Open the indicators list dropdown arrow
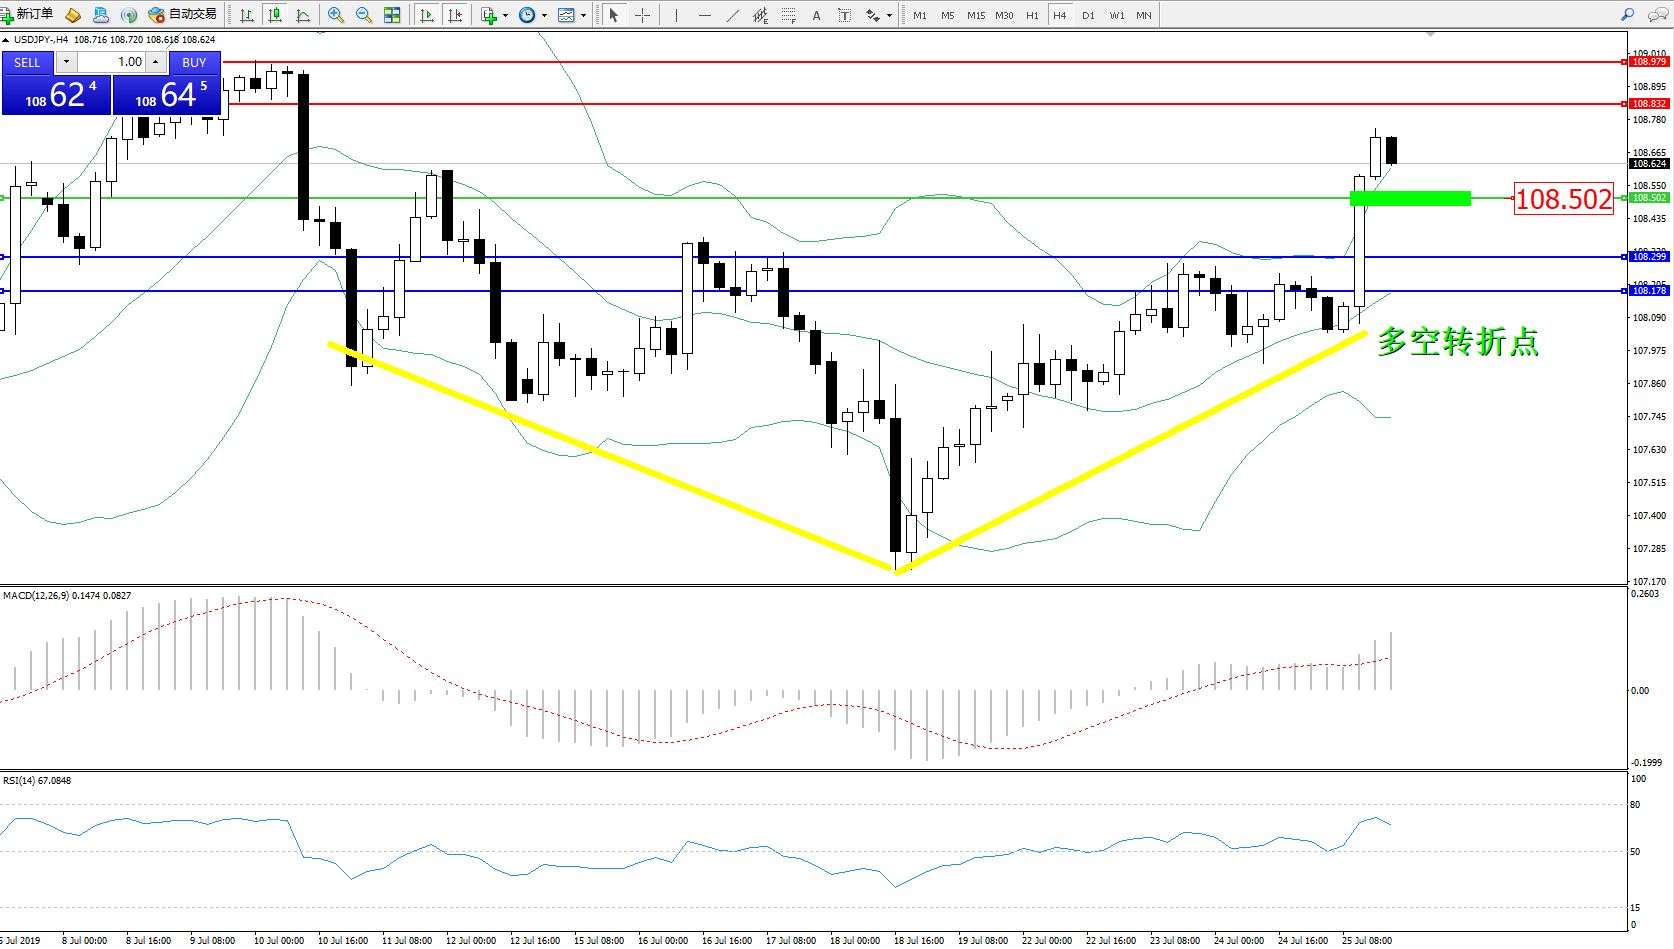Viewport: 1674px width, 949px height. coord(505,15)
